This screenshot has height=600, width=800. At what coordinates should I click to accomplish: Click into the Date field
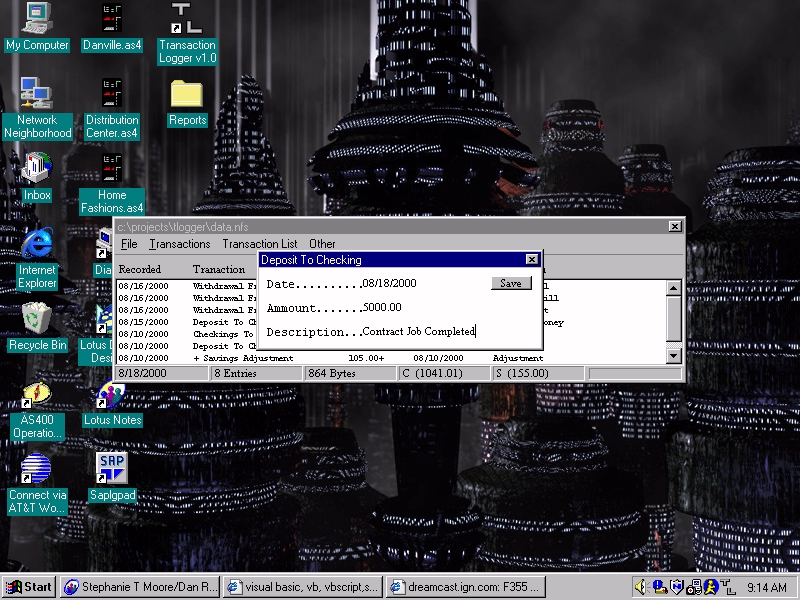pyautogui.click(x=420, y=284)
